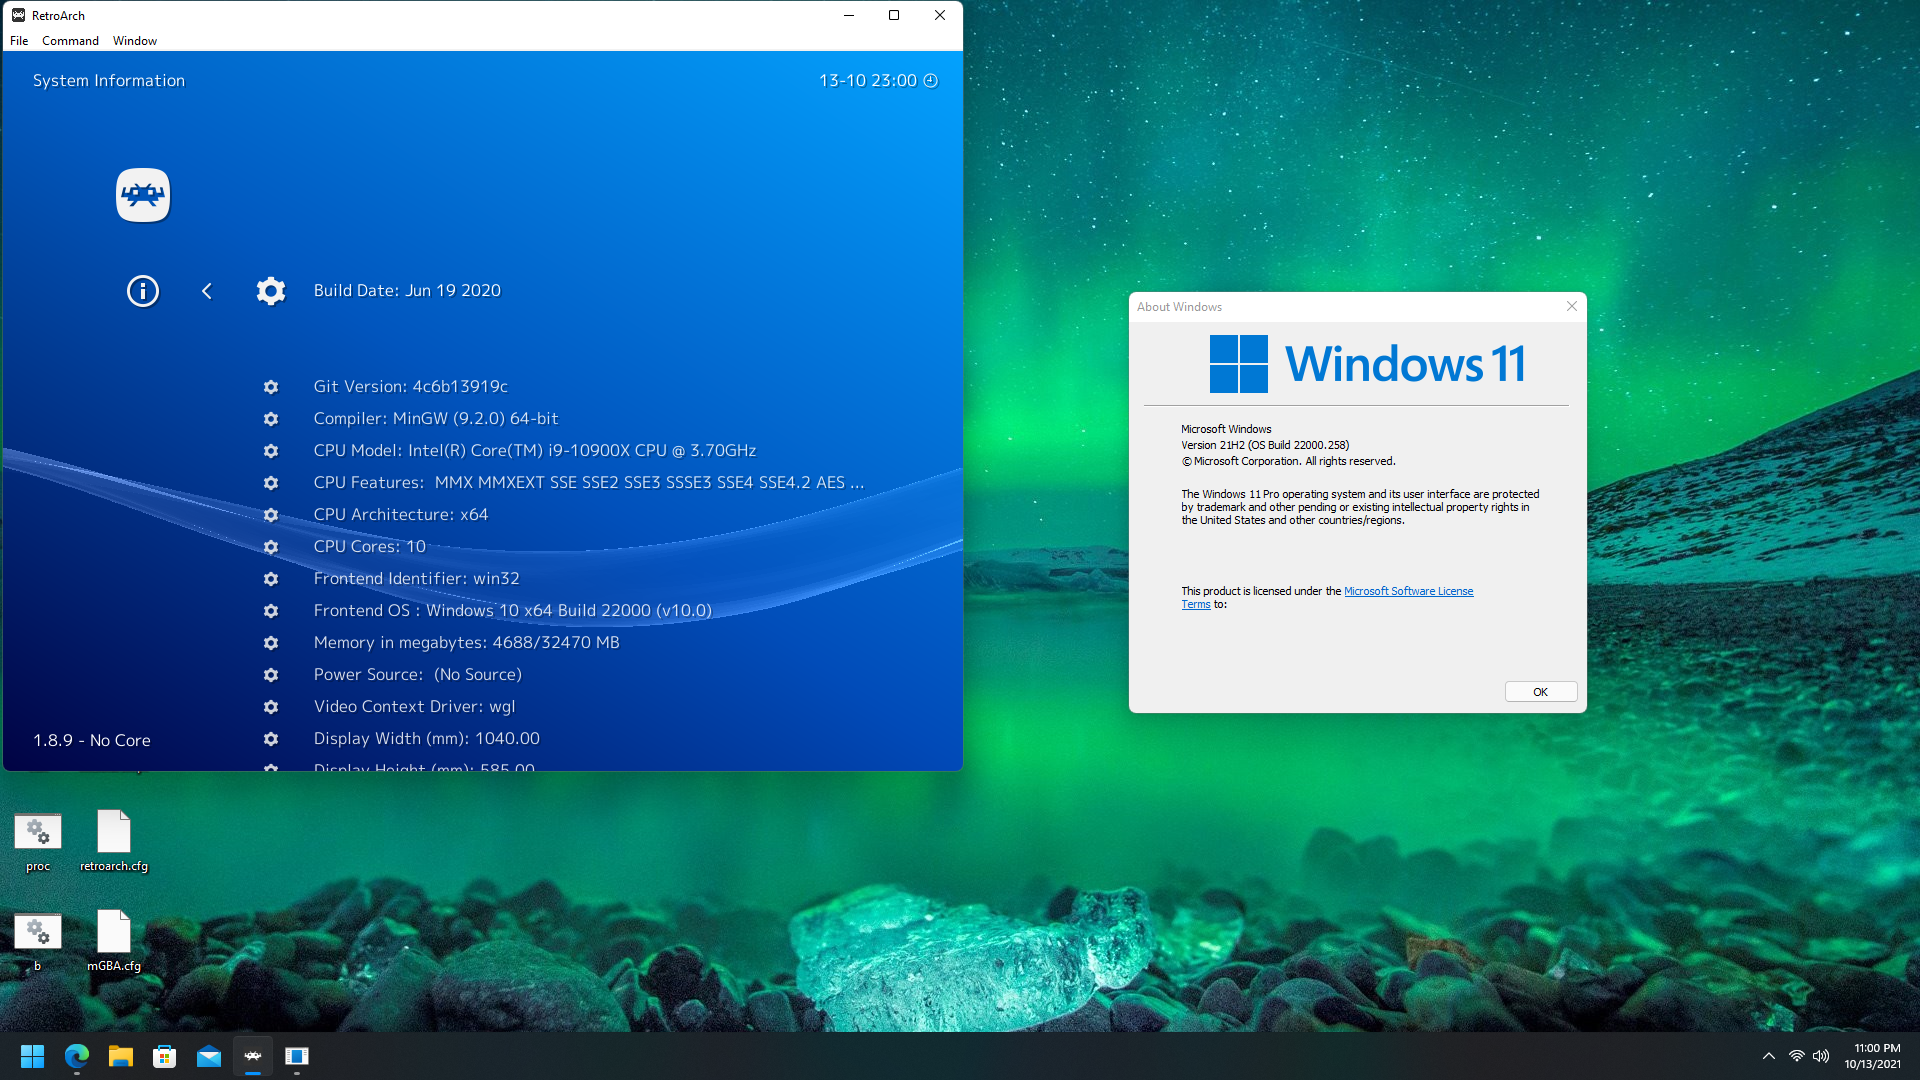Open the Window menu
The height and width of the screenshot is (1080, 1920).
[135, 41]
